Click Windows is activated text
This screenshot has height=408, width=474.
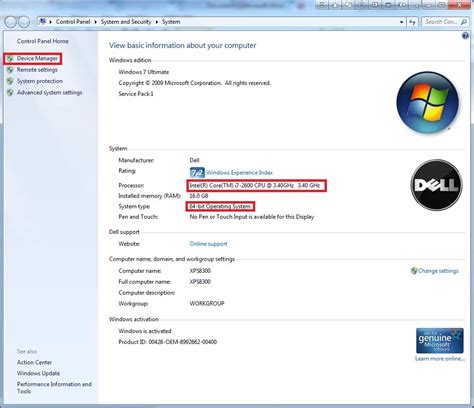pos(145,331)
